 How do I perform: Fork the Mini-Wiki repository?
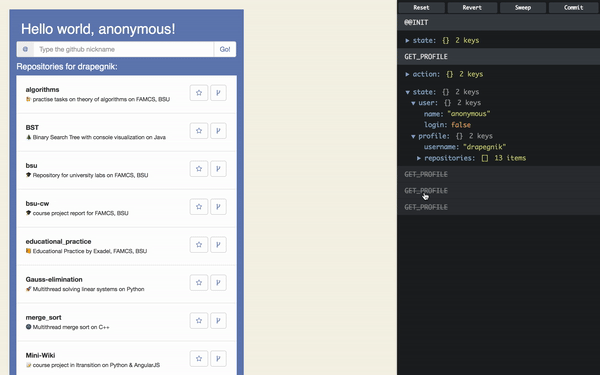tap(218, 359)
